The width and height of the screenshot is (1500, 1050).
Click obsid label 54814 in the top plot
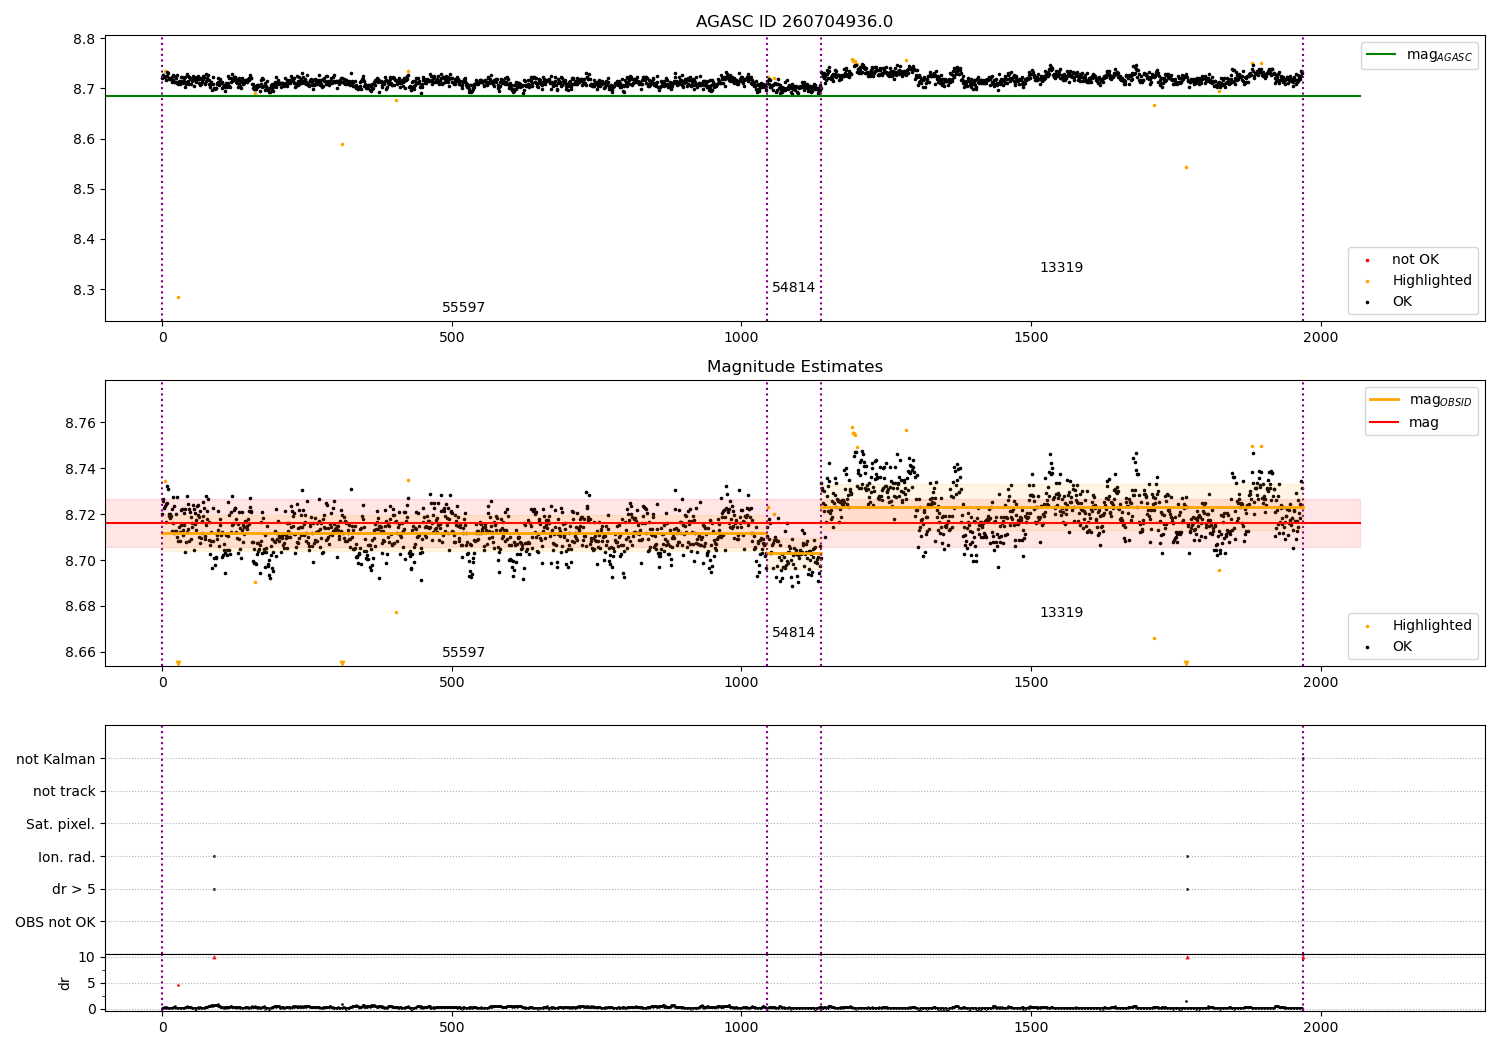click(x=793, y=288)
